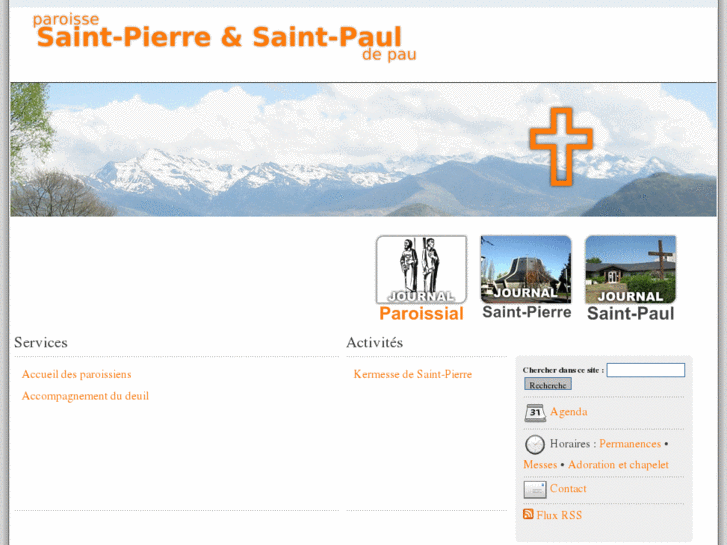Click the clock icon beside Horaires
This screenshot has width=727, height=545.
click(x=535, y=444)
